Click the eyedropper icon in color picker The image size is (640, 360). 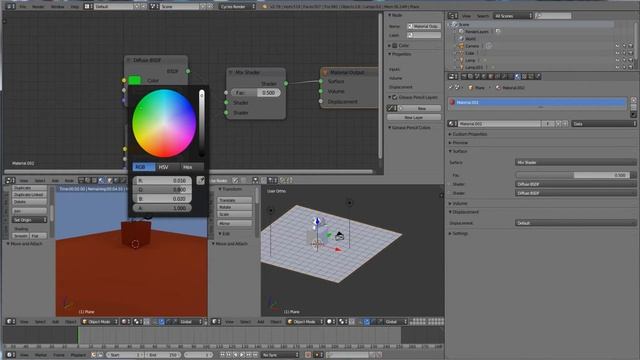(200, 180)
